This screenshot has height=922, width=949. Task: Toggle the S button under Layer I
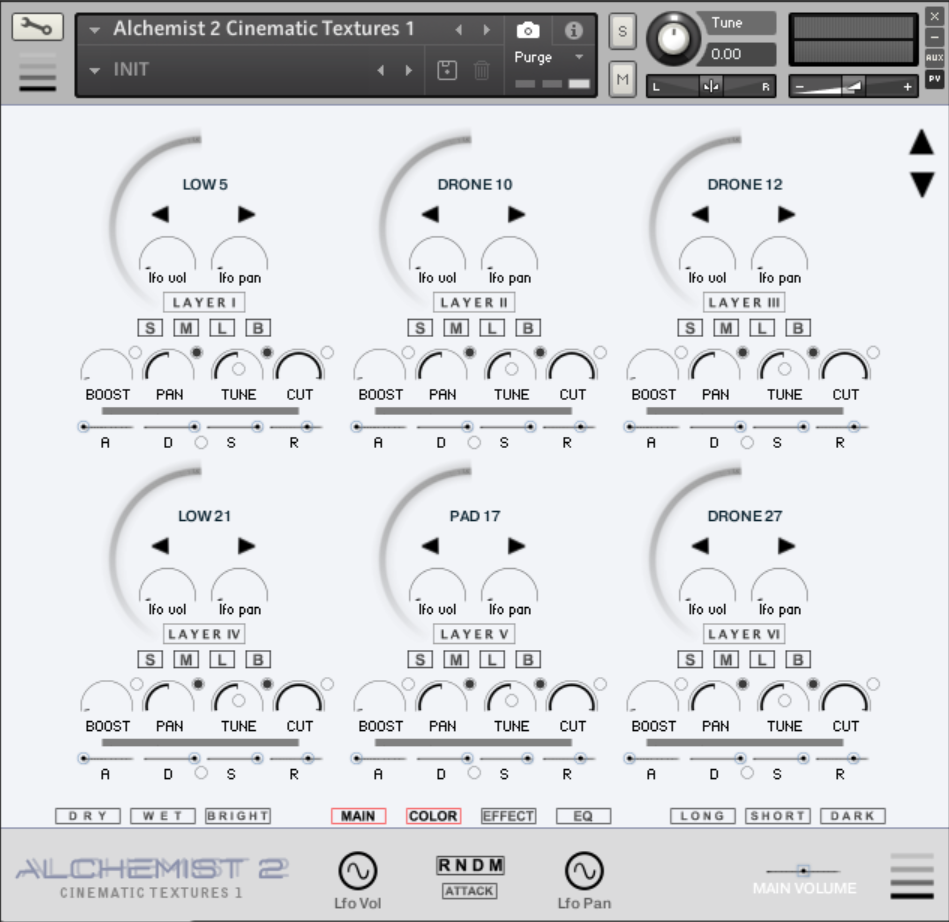point(150,328)
